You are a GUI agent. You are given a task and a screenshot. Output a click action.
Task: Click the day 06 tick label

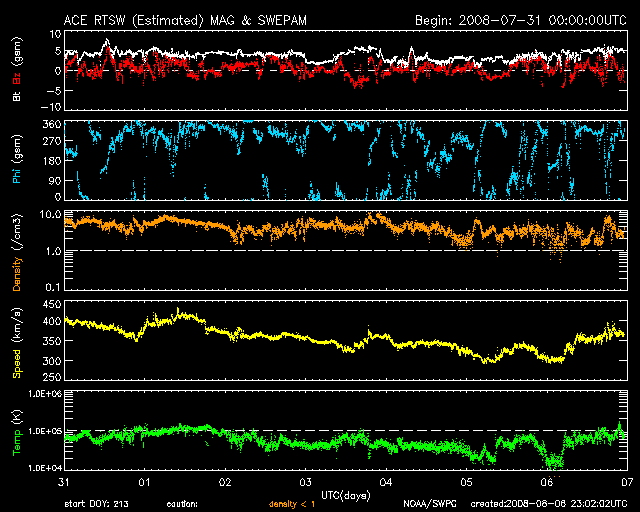click(547, 482)
